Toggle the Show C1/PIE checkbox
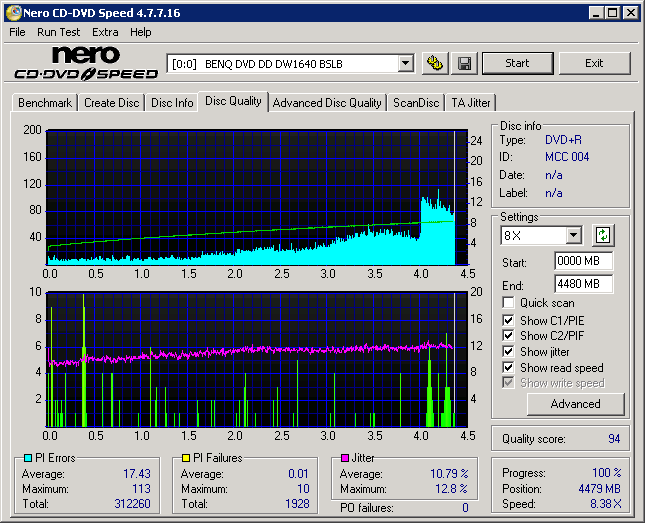 [509, 320]
